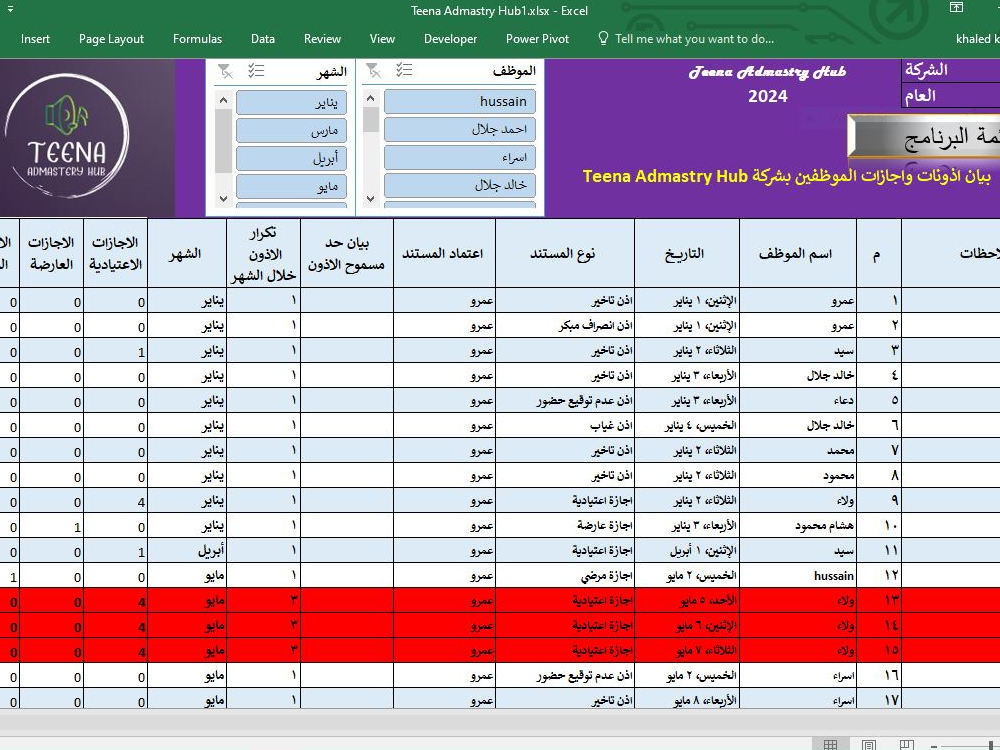This screenshot has height=750, width=1000.
Task: Select the نوع المستند column header
Action: [564, 253]
